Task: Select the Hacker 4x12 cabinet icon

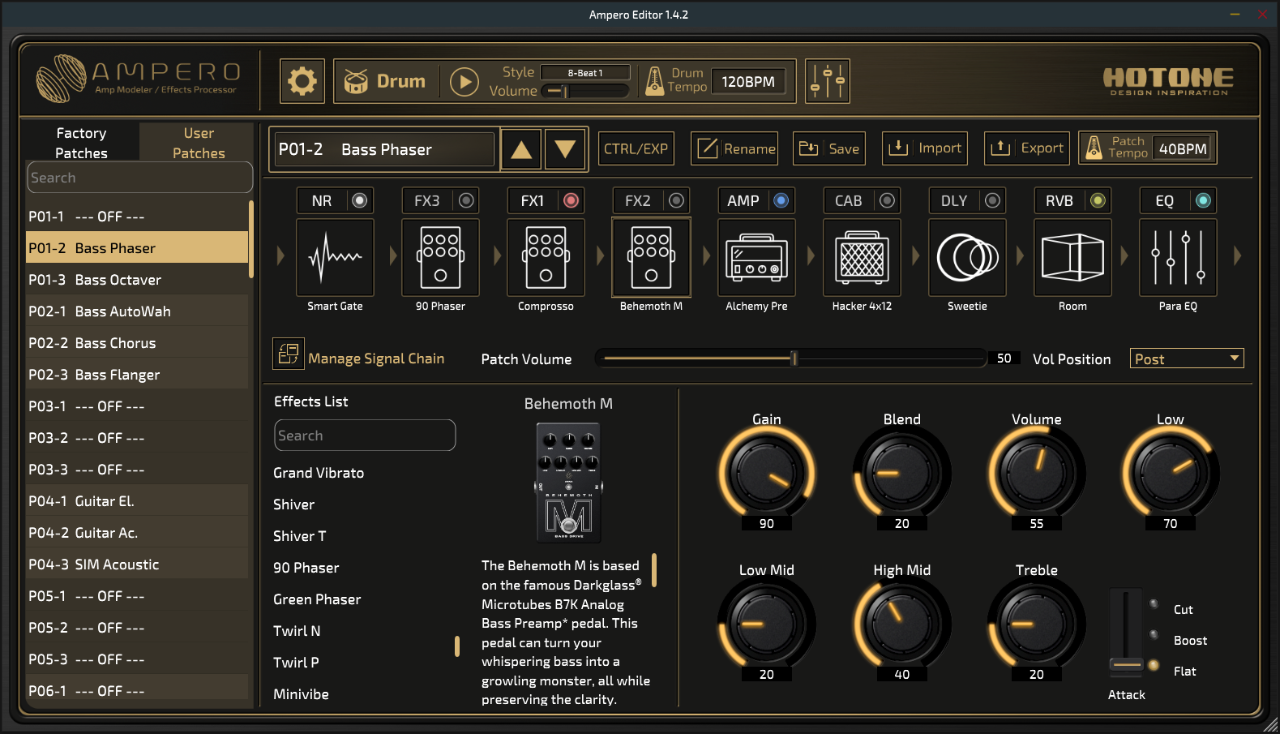Action: 862,258
